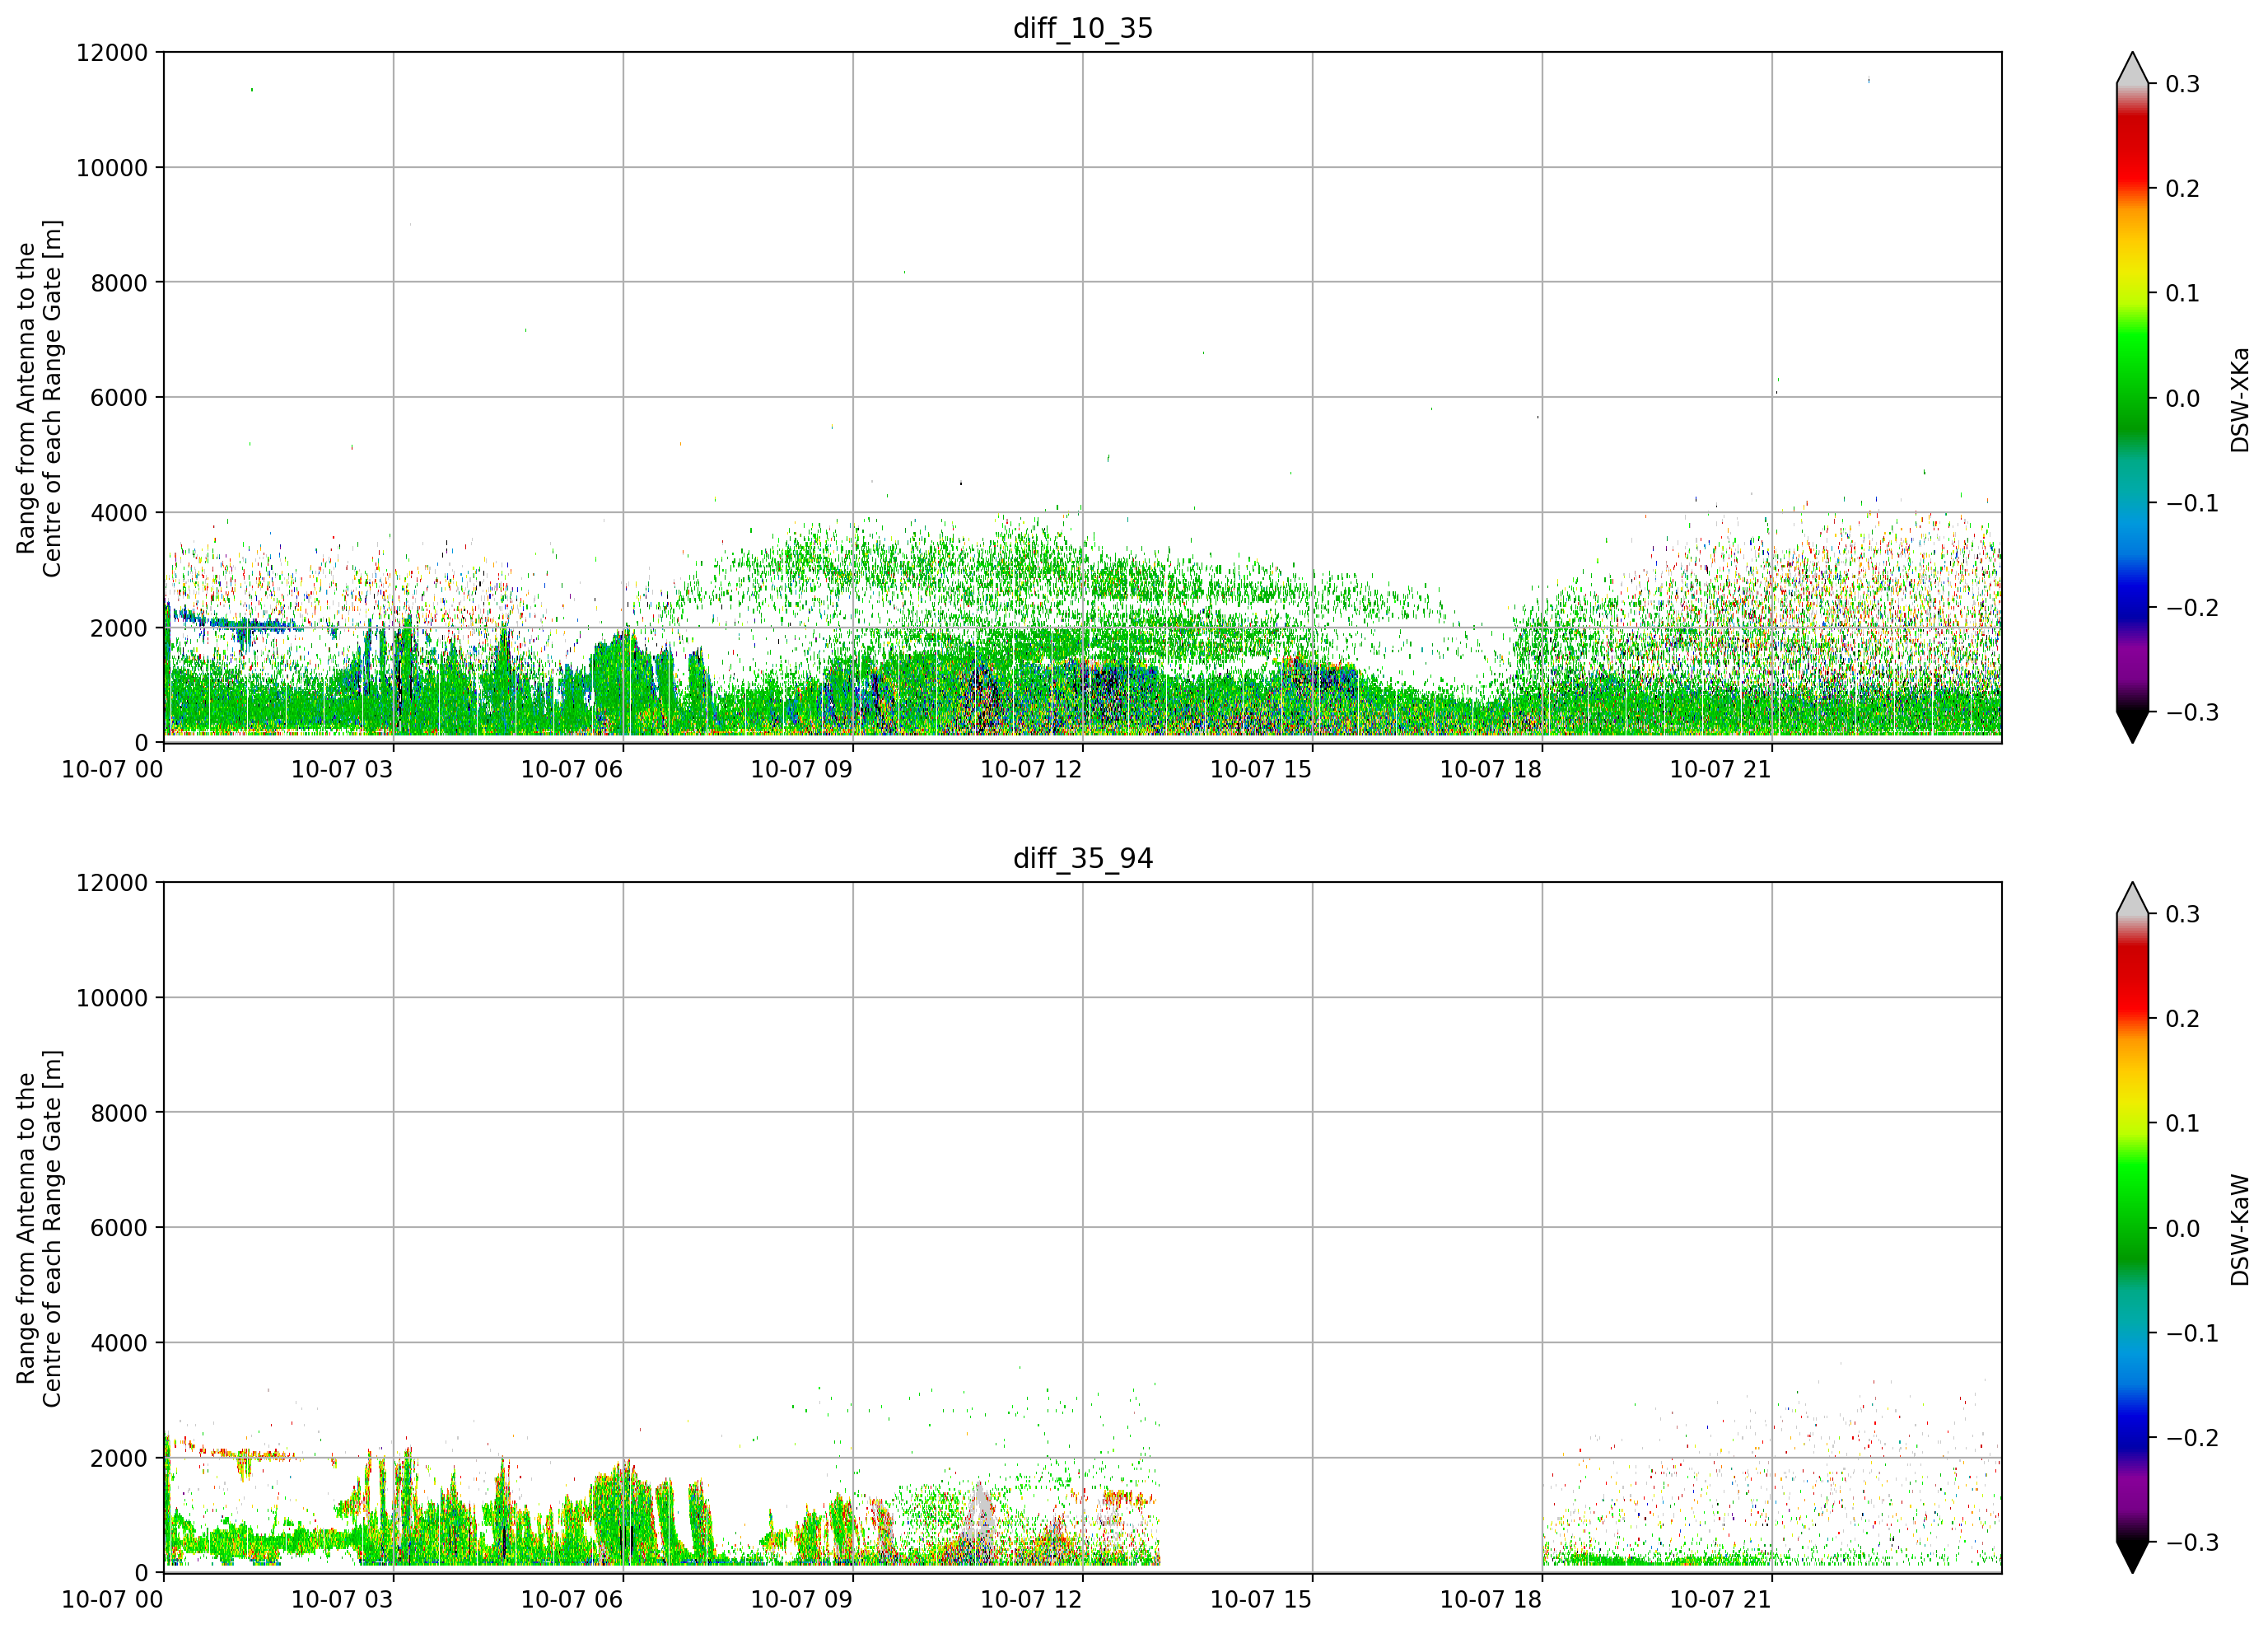Click the 2000 y-tick of diff_10_35 plot
This screenshot has width=2268, height=1629.
pyautogui.click(x=118, y=628)
